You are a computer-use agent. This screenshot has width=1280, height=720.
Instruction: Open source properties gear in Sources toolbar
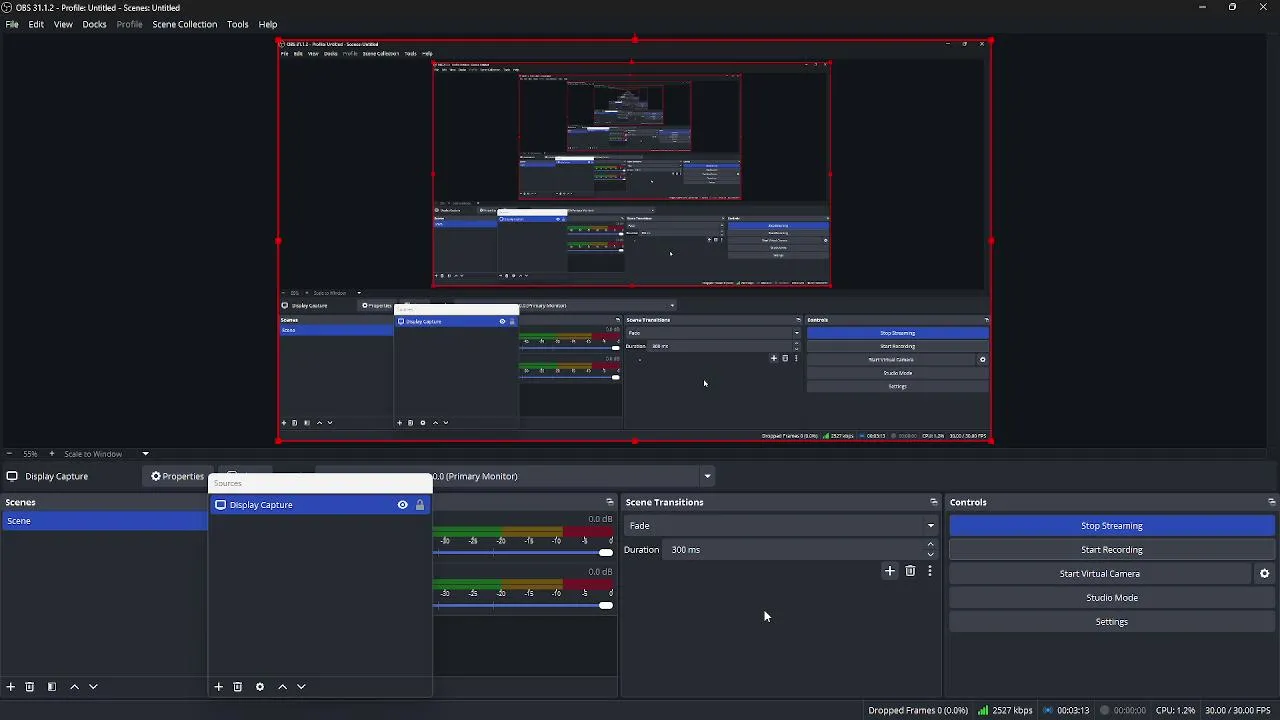click(260, 687)
